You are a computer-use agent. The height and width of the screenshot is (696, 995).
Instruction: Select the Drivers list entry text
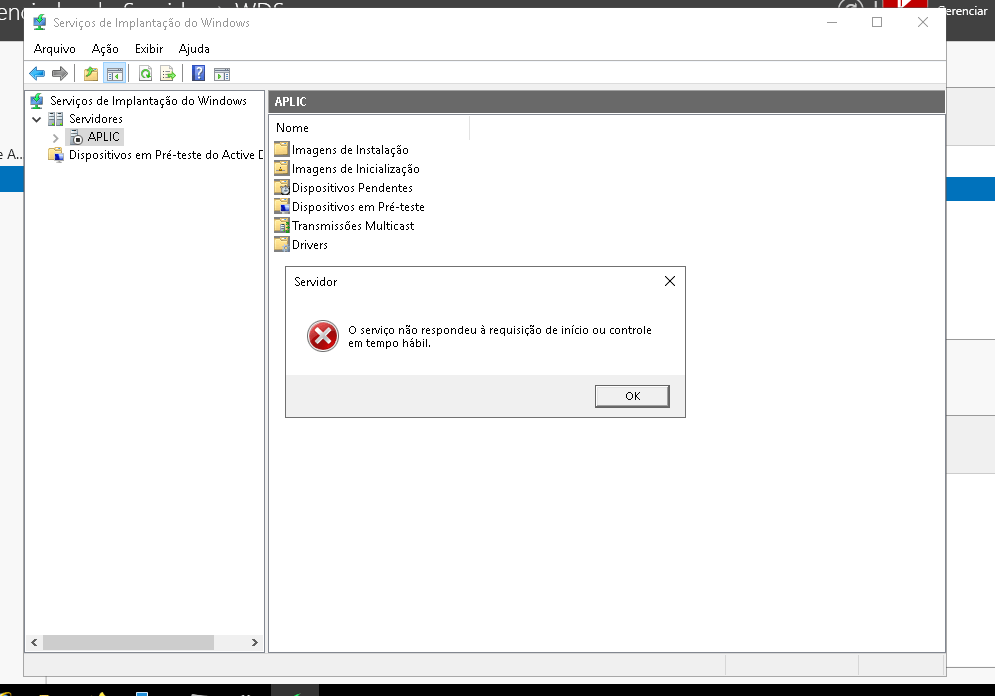click(310, 245)
